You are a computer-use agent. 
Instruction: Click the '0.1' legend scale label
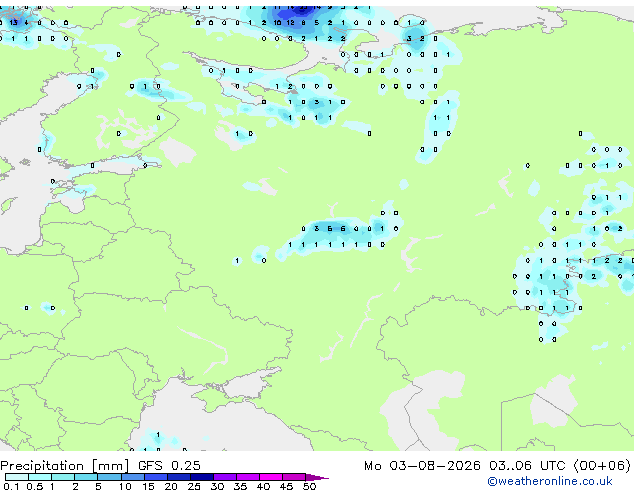[11, 486]
